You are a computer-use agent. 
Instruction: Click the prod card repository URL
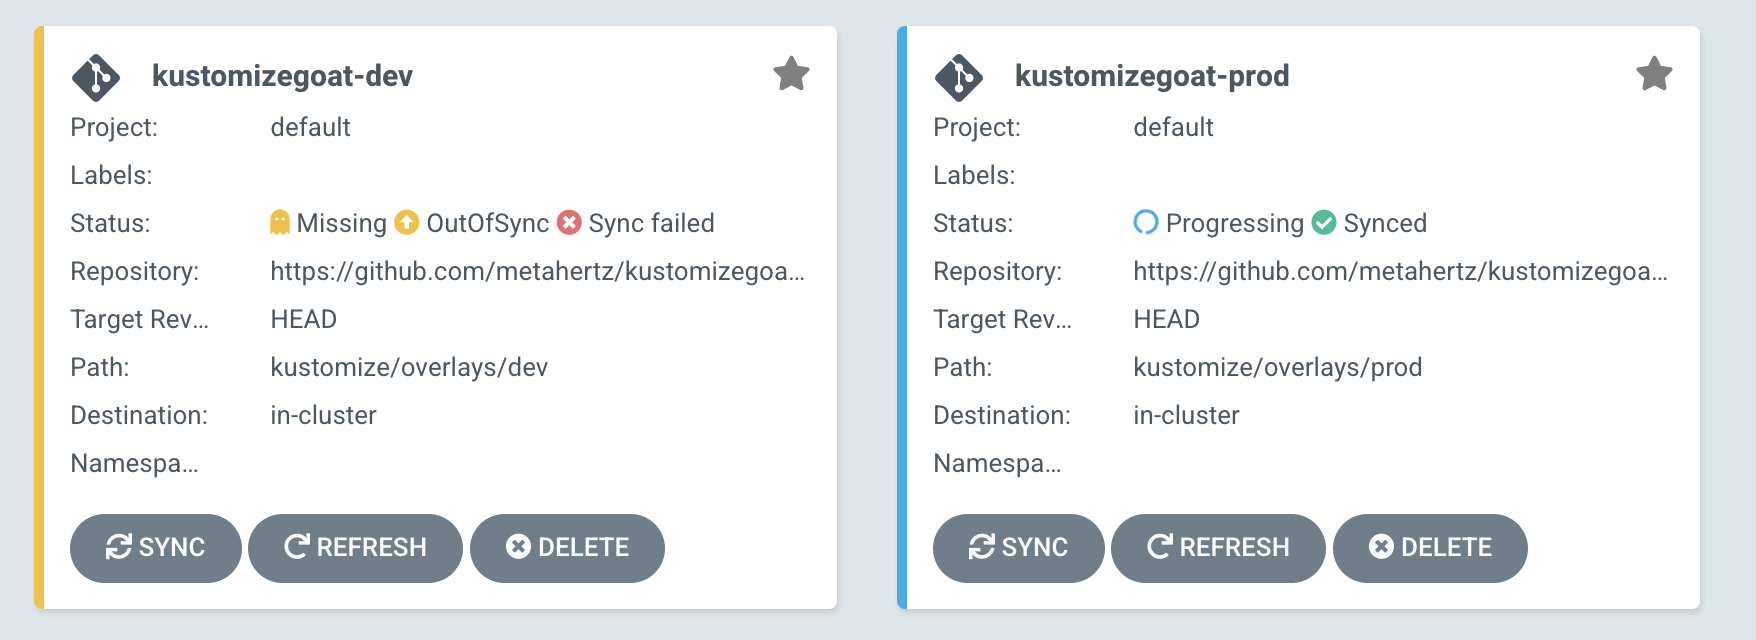click(1400, 271)
